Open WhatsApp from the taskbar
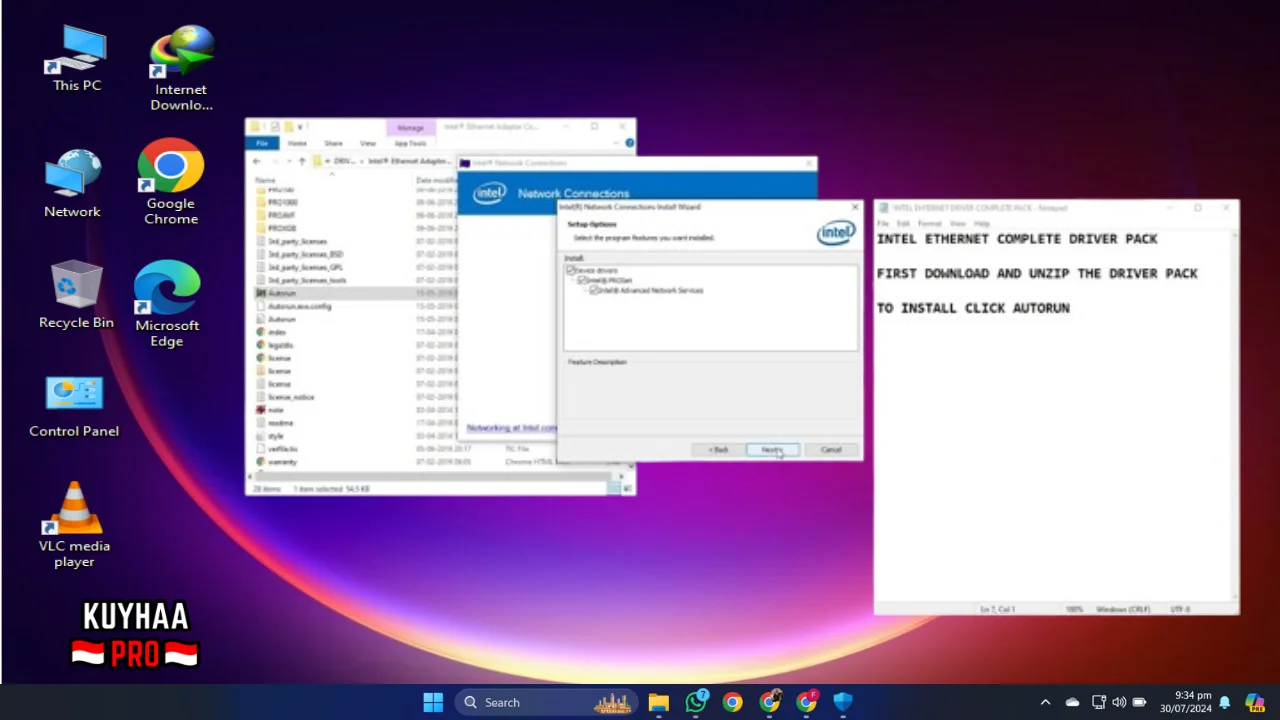The height and width of the screenshot is (720, 1280). (x=696, y=702)
